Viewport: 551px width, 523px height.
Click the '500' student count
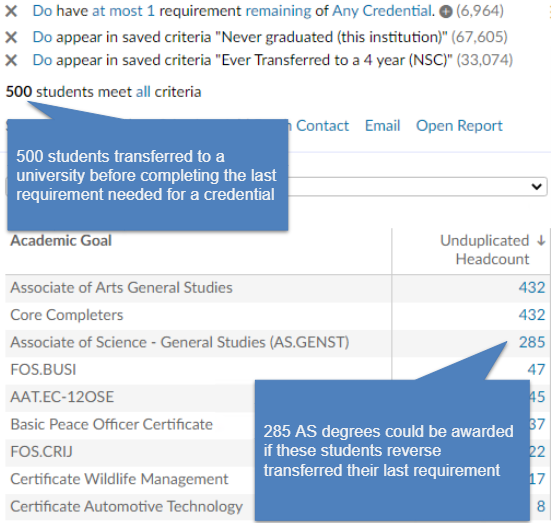click(19, 92)
